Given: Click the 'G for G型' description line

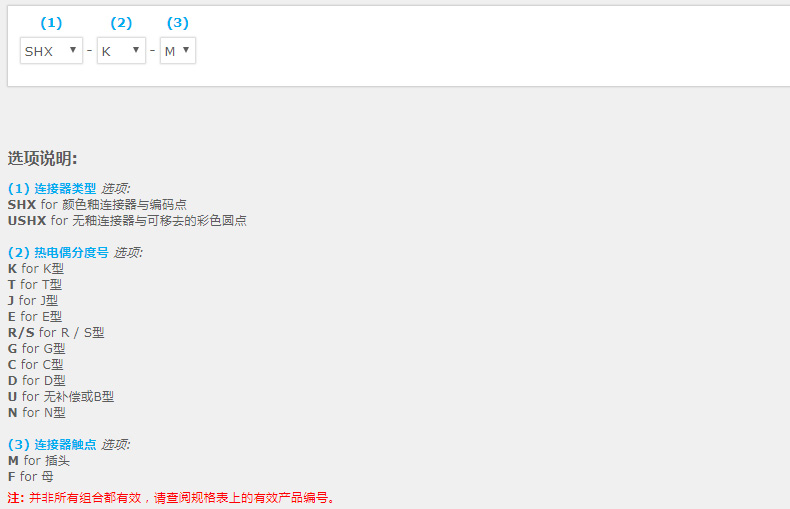Looking at the screenshot, I should tap(36, 348).
